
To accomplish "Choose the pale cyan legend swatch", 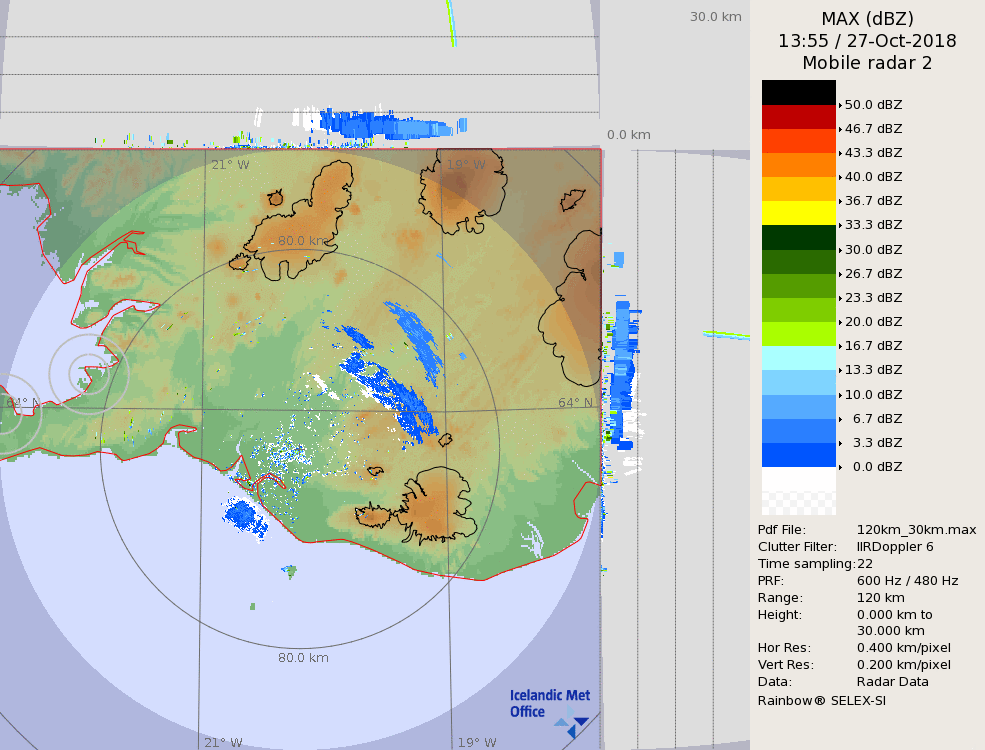I will pos(798,358).
